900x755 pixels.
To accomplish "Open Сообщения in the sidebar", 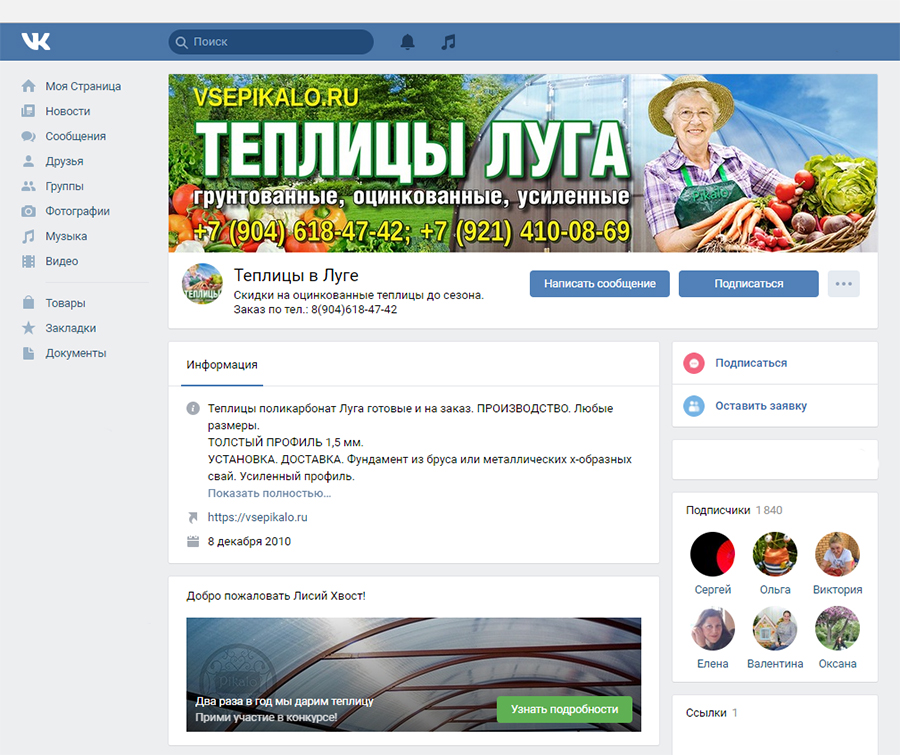I will 76,136.
